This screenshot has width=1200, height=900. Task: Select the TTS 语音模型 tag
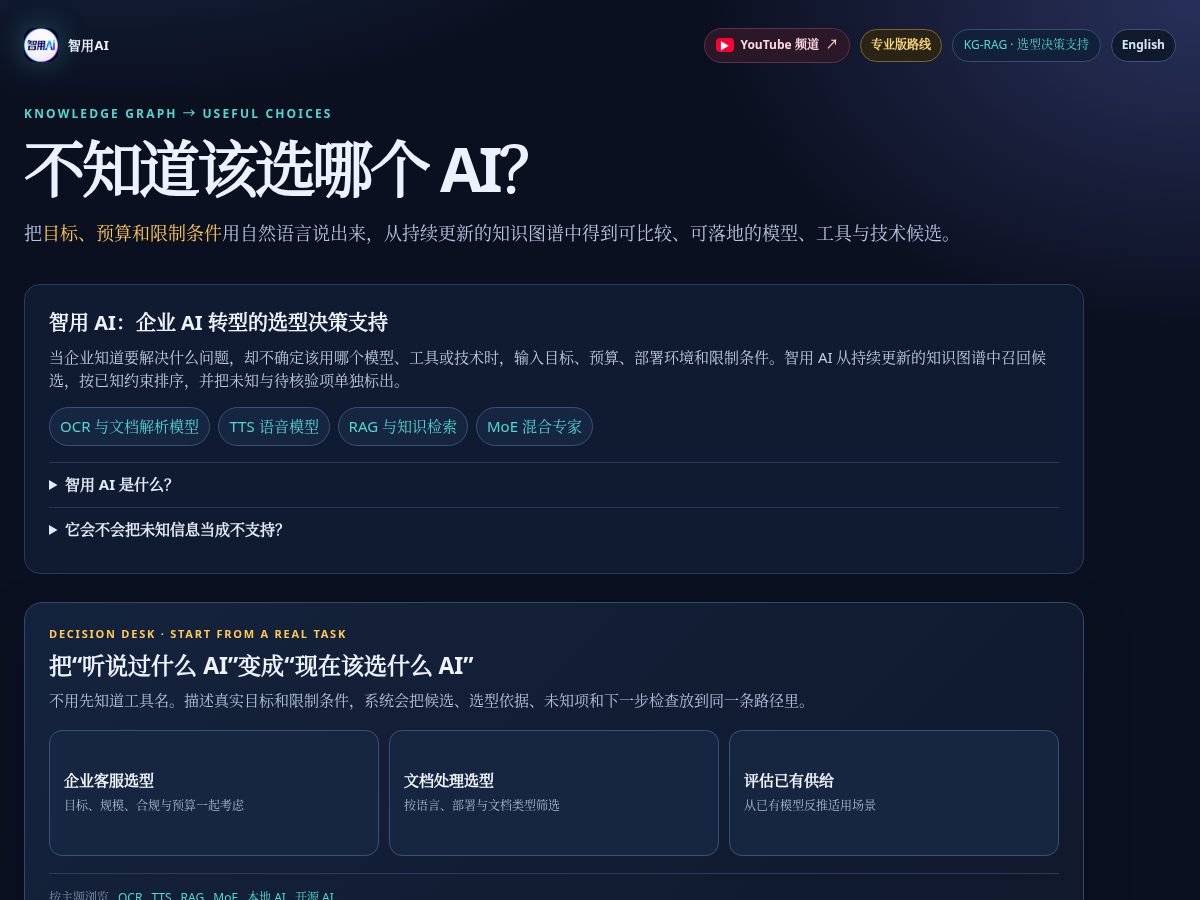(274, 427)
